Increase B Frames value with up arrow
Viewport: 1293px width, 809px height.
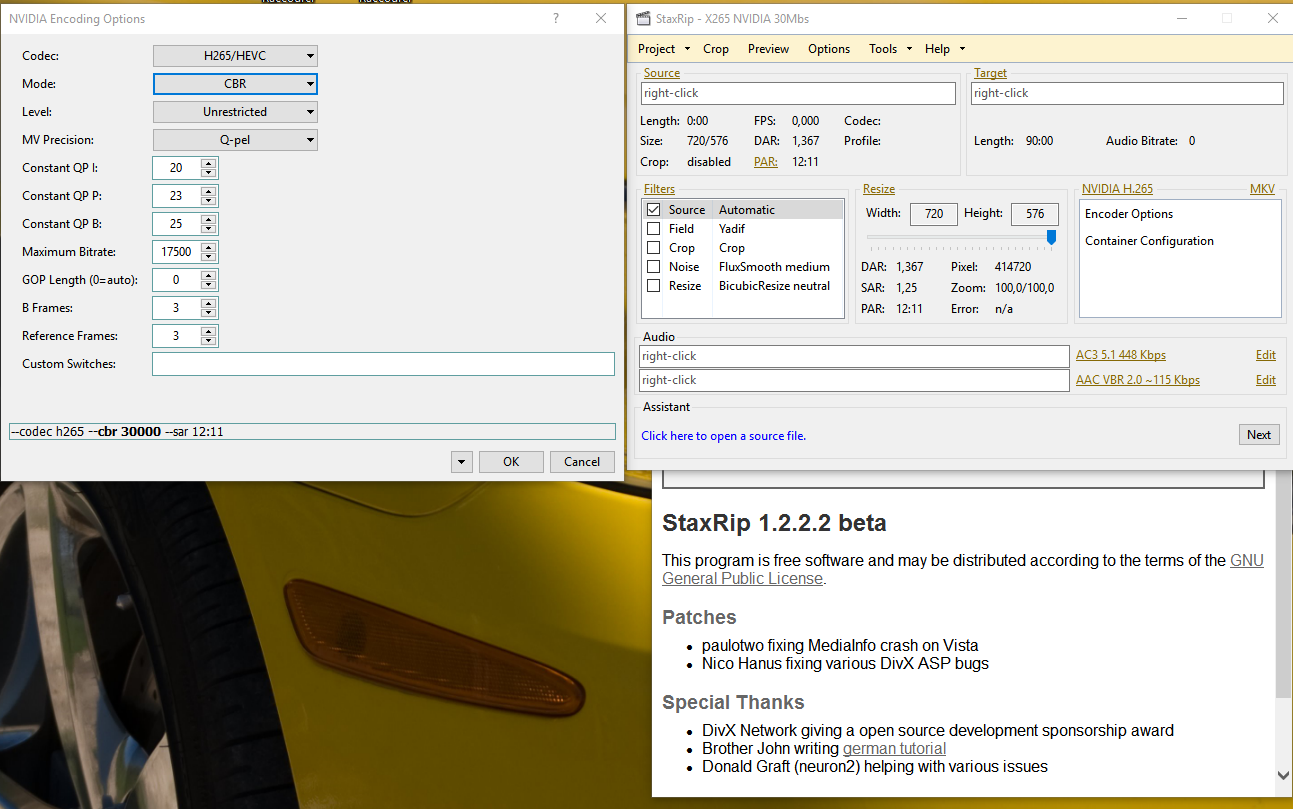208,303
